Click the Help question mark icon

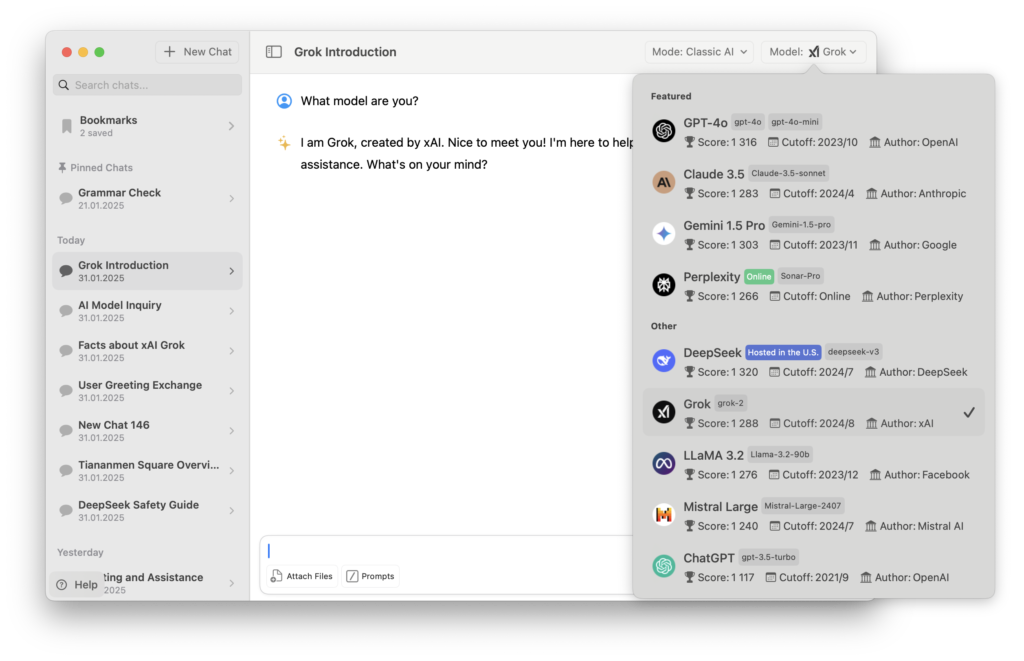point(61,585)
